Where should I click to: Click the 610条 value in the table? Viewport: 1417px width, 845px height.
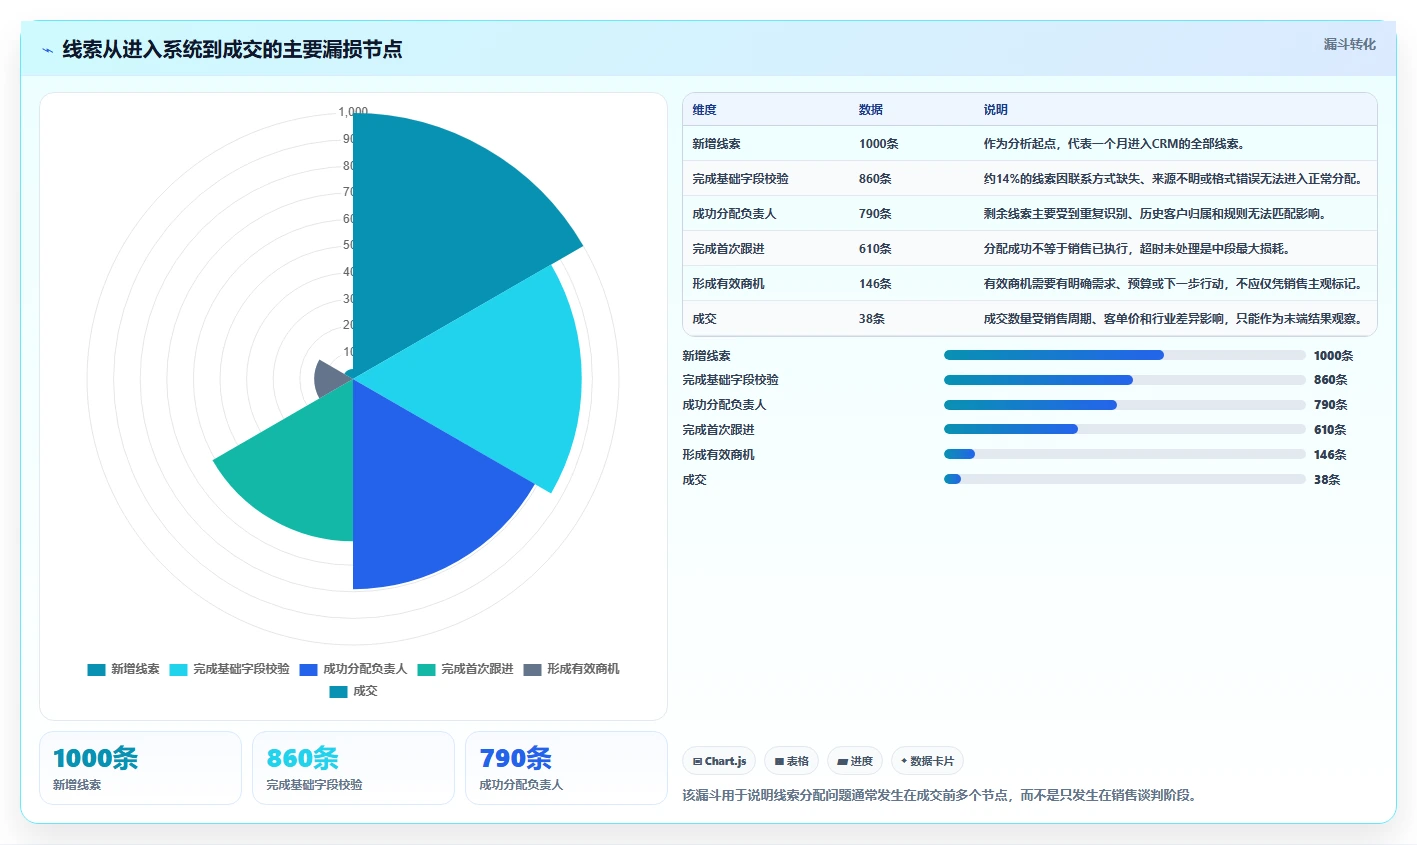875,249
